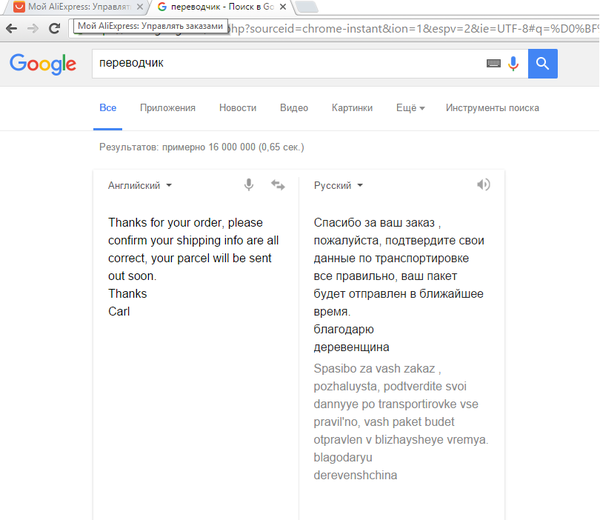Switch to the Картинки tab
Screen dimensions: 600x520
tap(352, 108)
